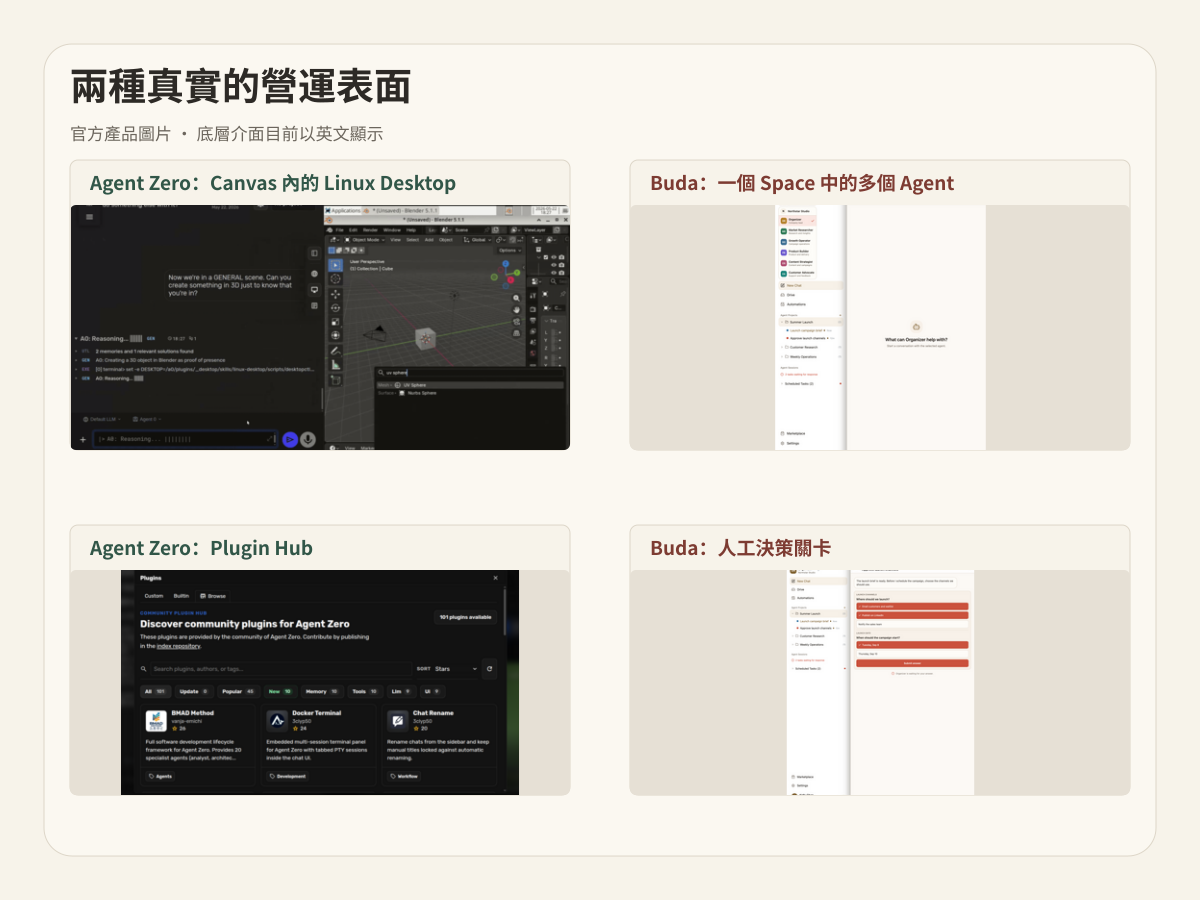
Task: Click the Blender viewport zoom magnifier icon
Action: pyautogui.click(x=517, y=298)
